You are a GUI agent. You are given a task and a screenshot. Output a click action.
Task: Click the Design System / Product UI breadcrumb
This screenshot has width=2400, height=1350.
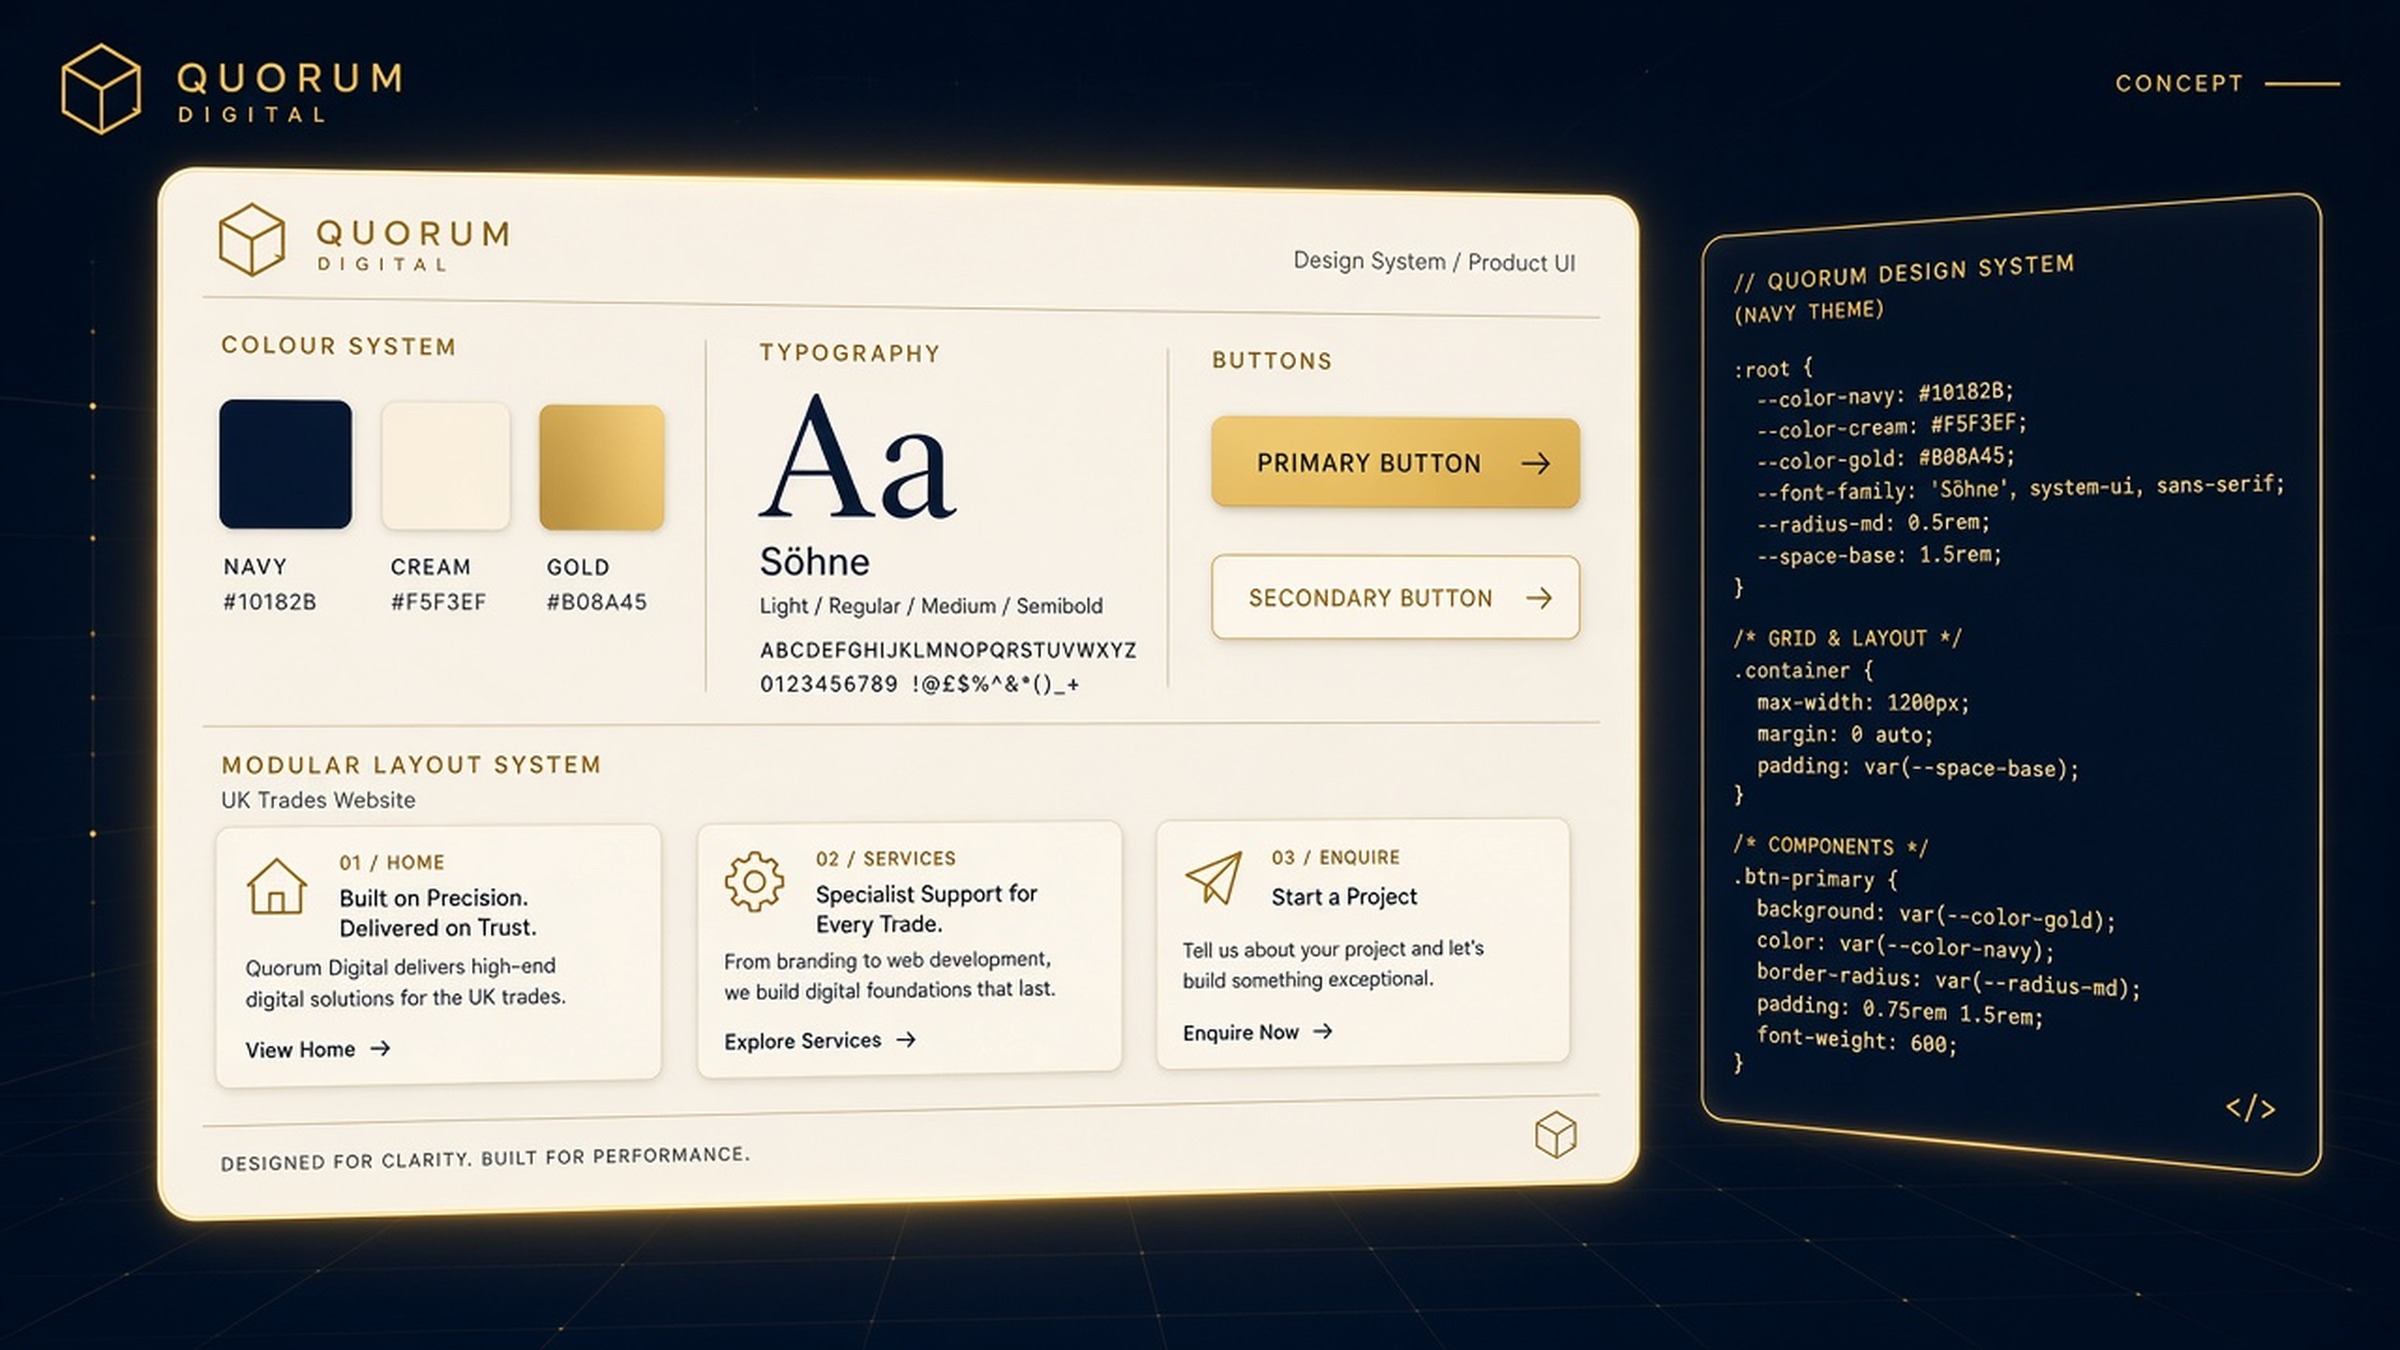point(1434,262)
